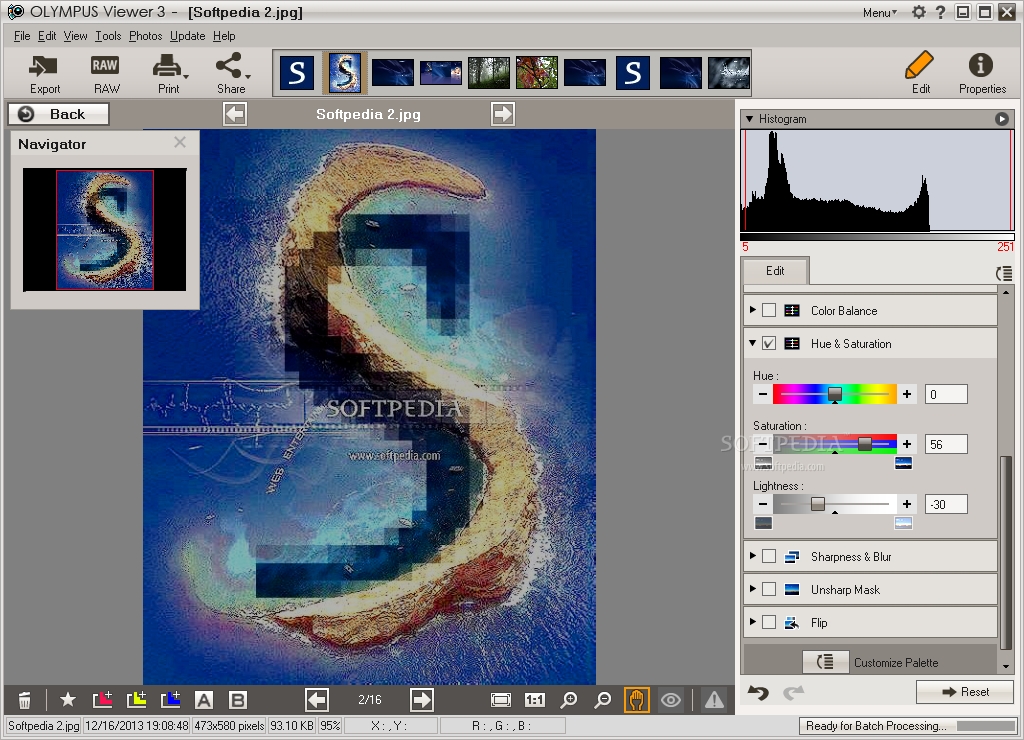Add image to yellow folder mark
This screenshot has height=740, width=1024.
[136, 700]
